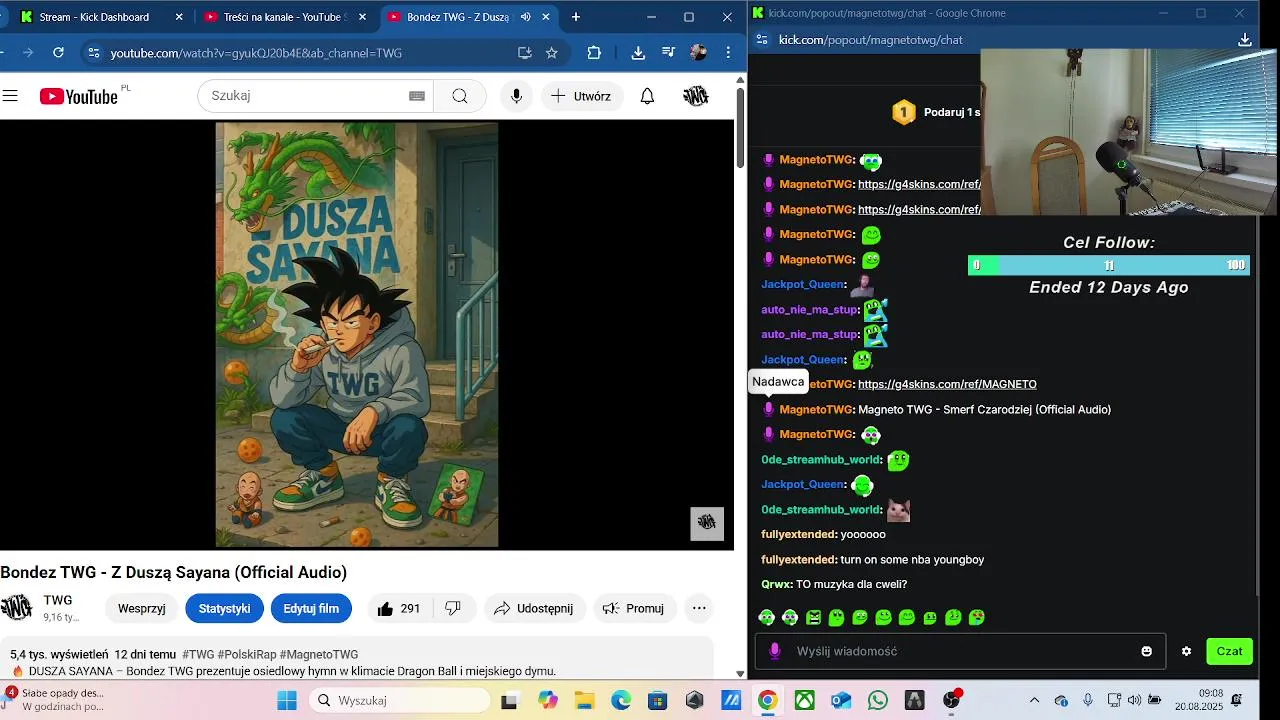This screenshot has width=1280, height=720.
Task: Open Chrome extensions puzzle icon
Action: [x=594, y=53]
